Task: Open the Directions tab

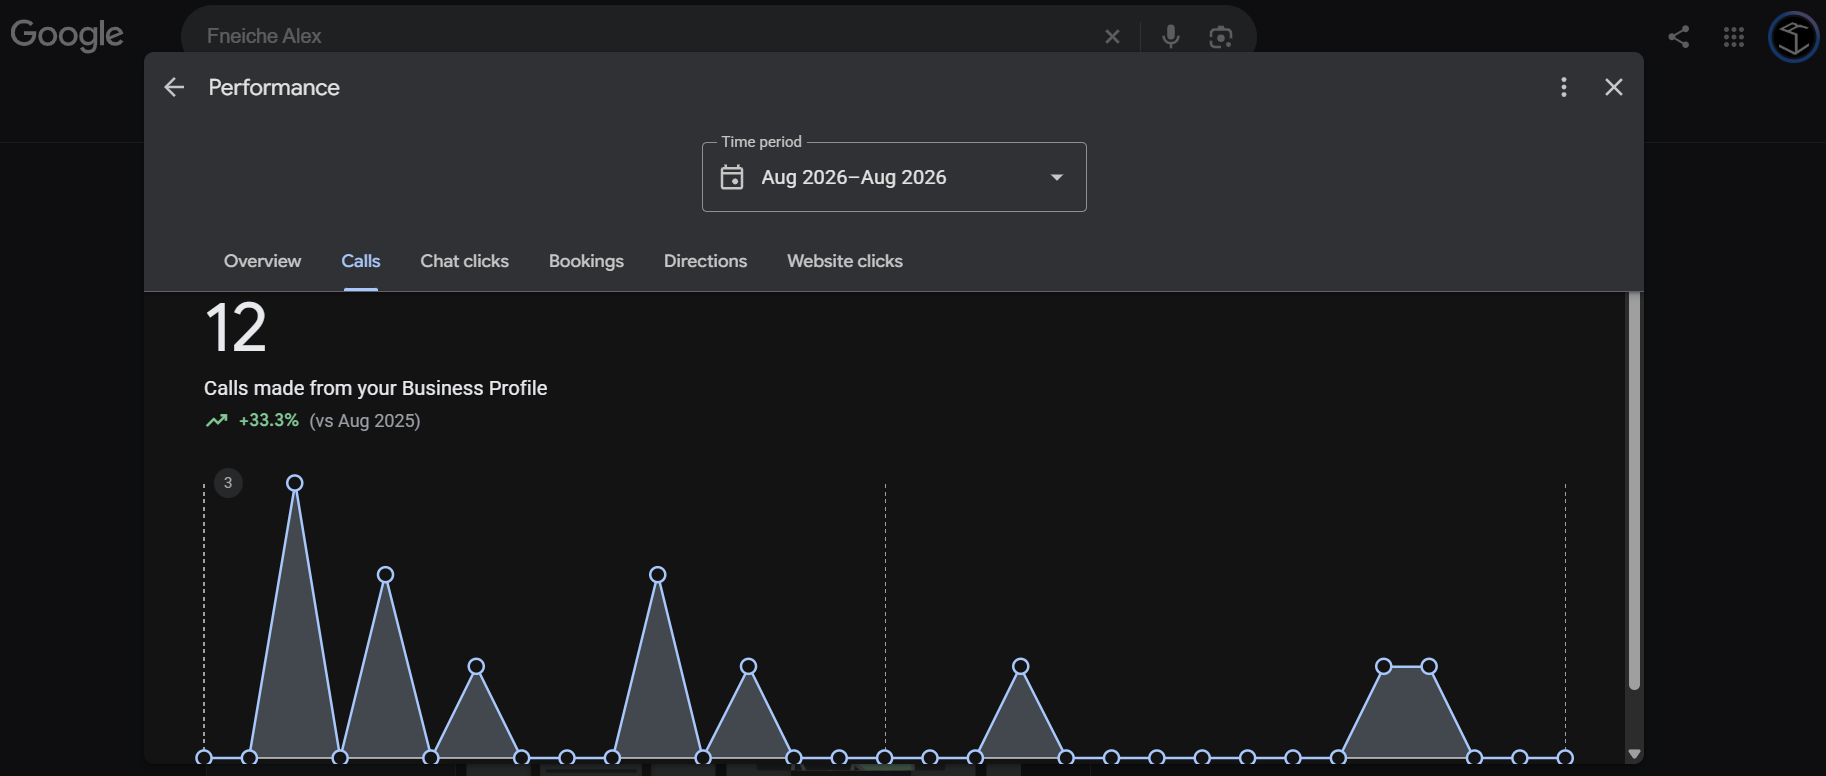Action: [x=706, y=261]
